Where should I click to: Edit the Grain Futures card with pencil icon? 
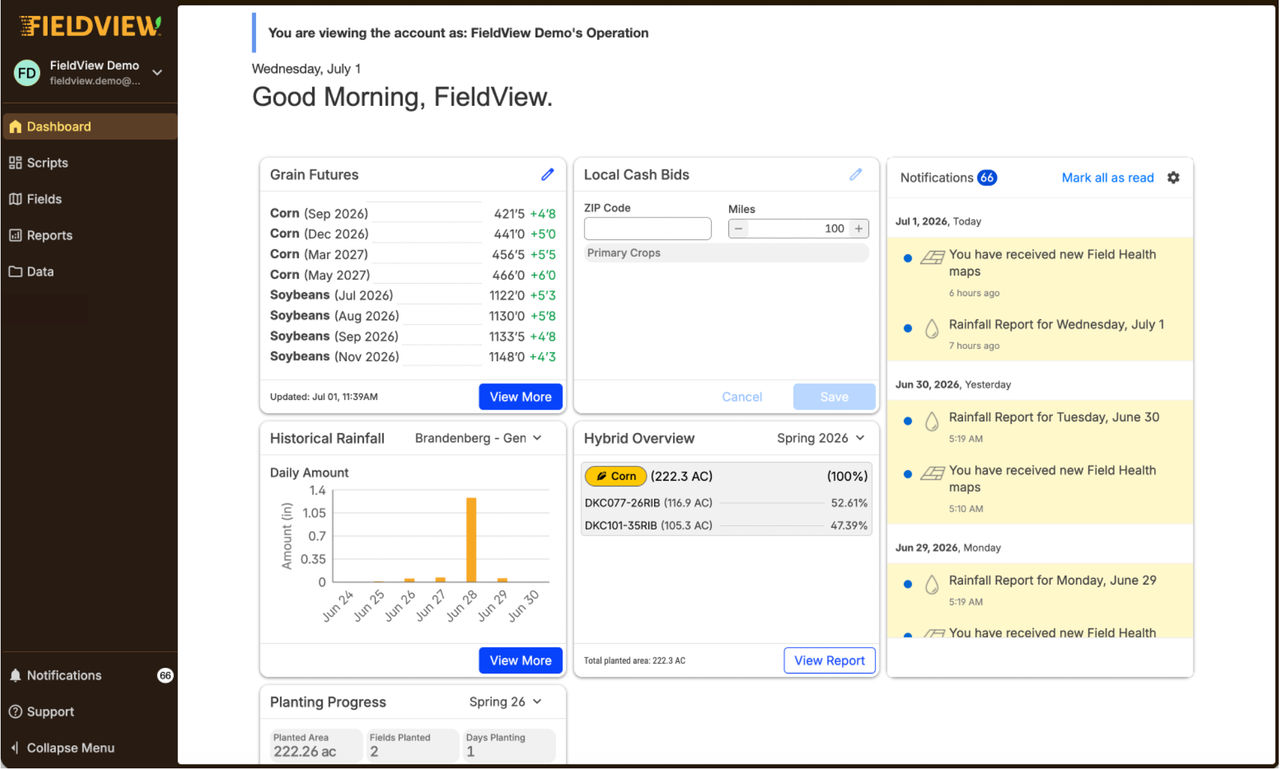547,174
